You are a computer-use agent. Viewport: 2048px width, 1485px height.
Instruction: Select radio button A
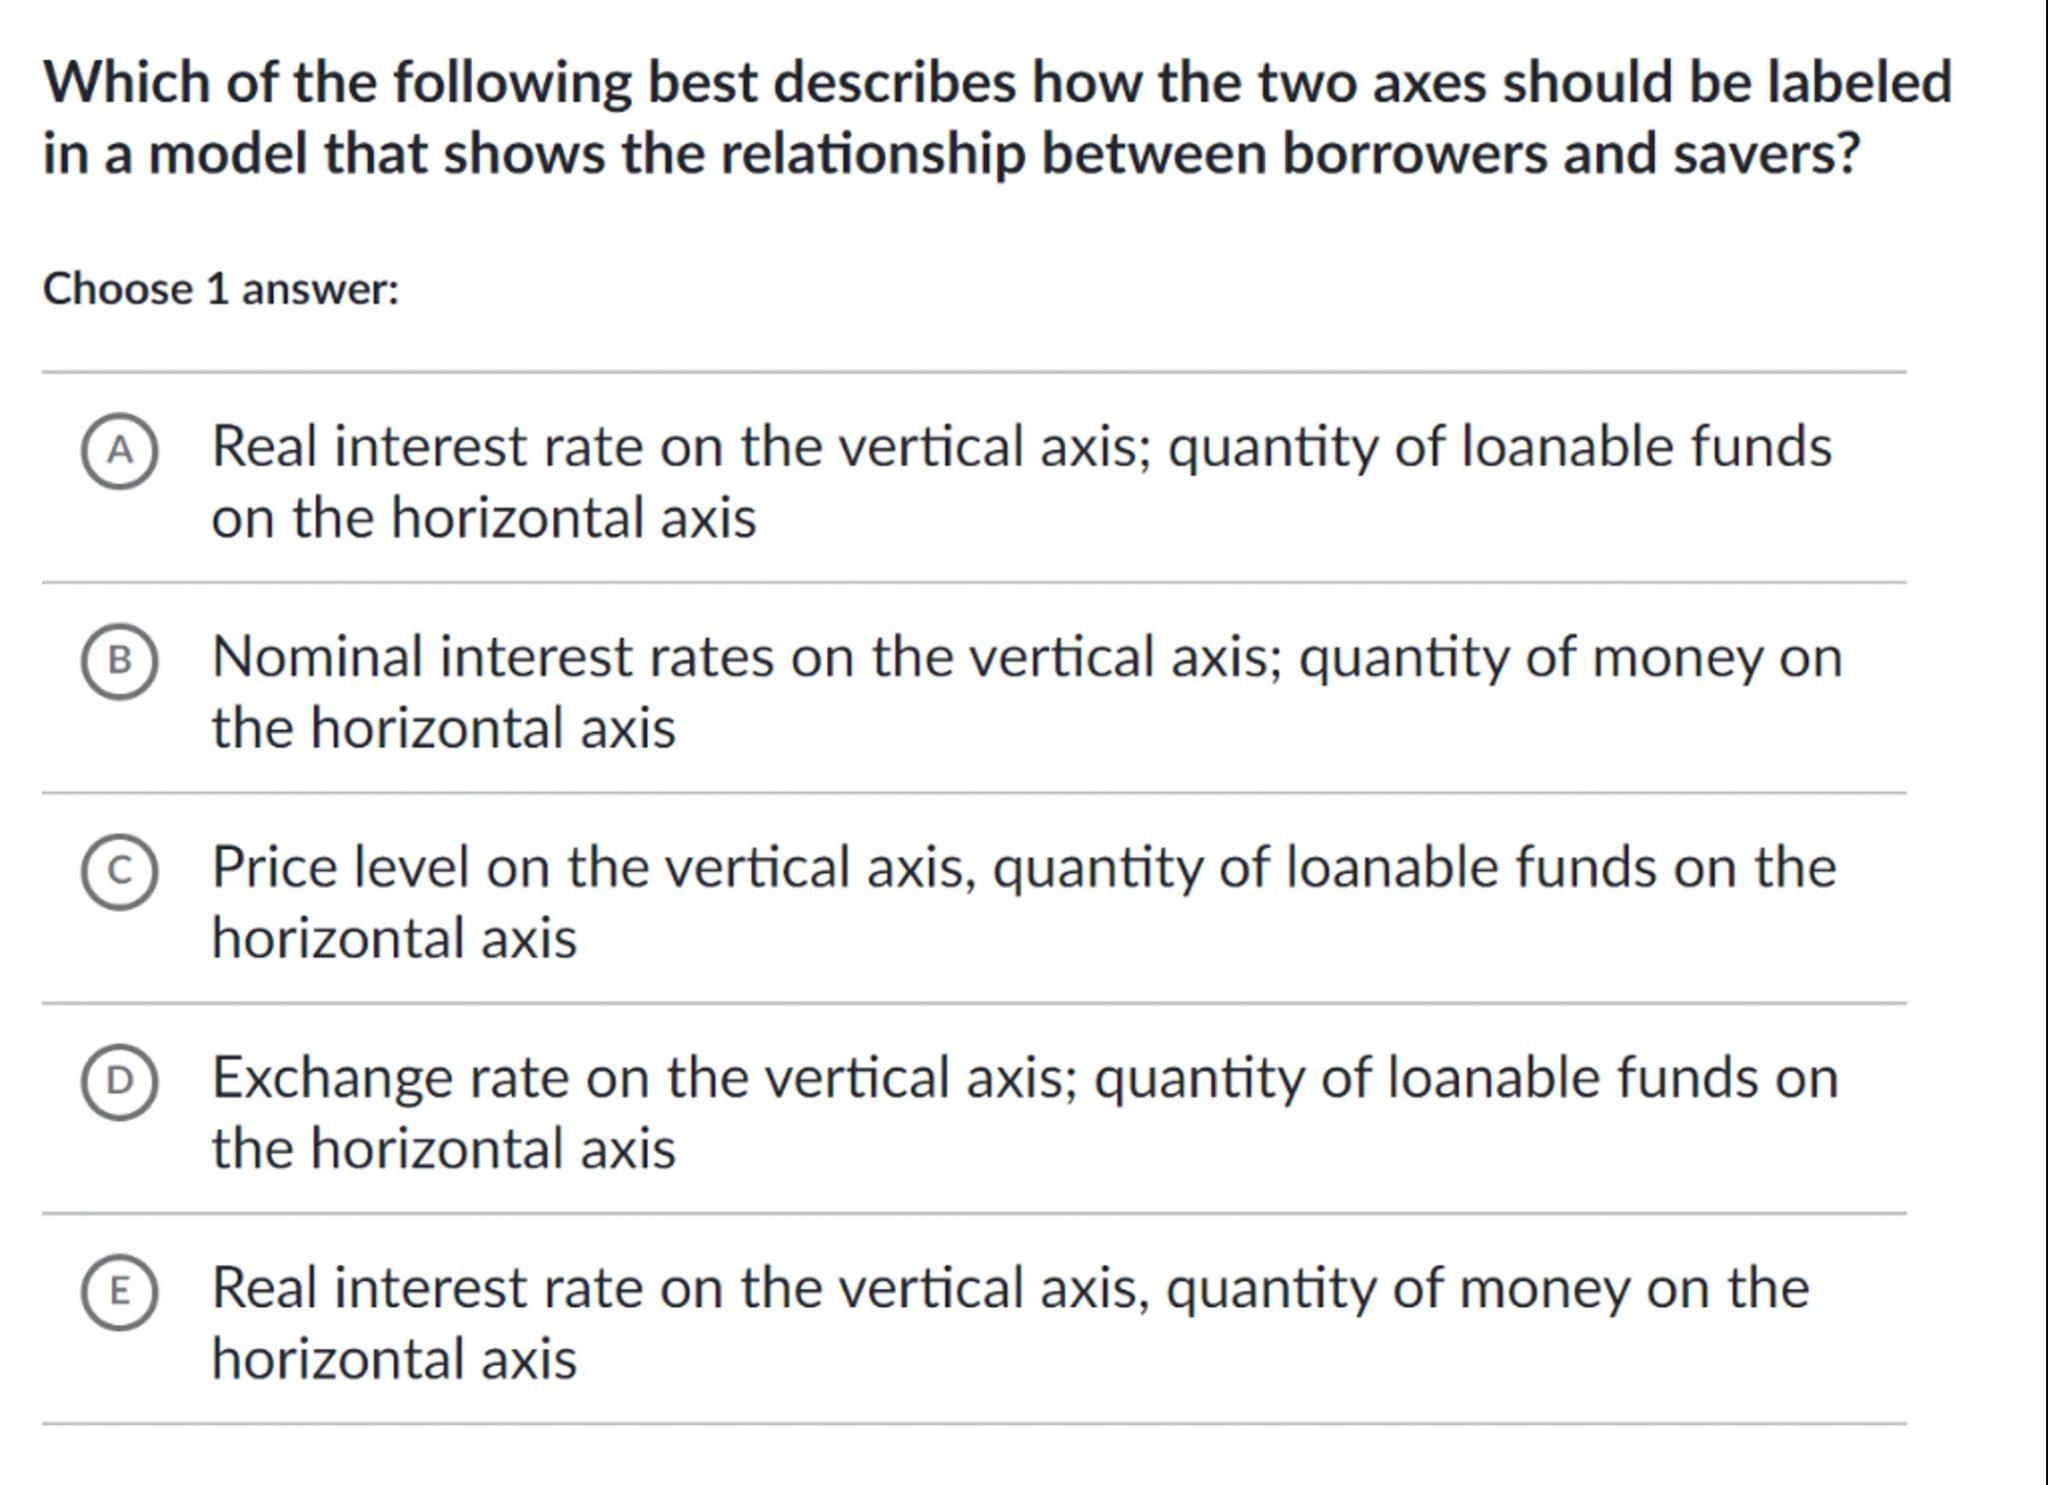[119, 451]
